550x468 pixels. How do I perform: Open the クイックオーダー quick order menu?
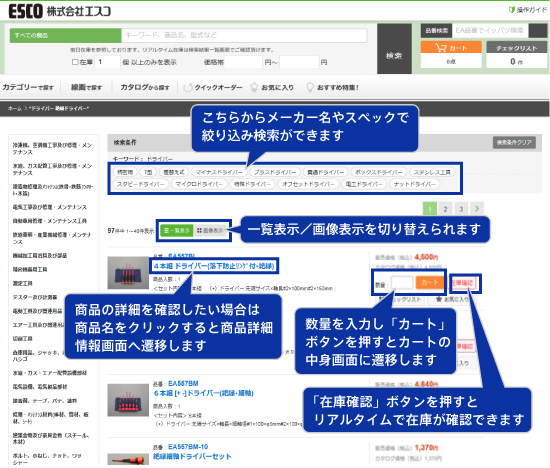coord(213,87)
